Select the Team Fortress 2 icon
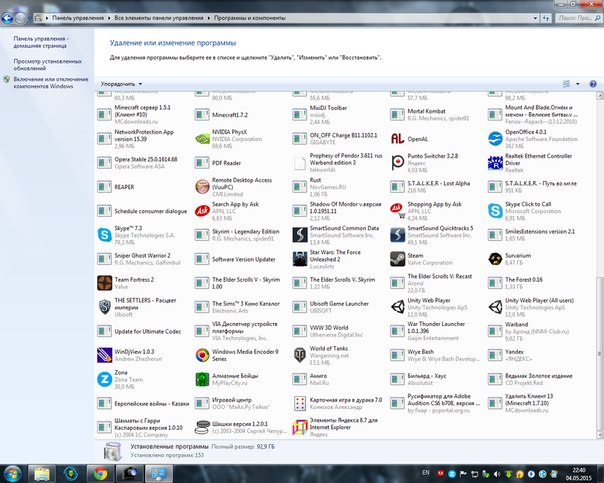Image resolution: width=604 pixels, height=483 pixels. [105, 284]
